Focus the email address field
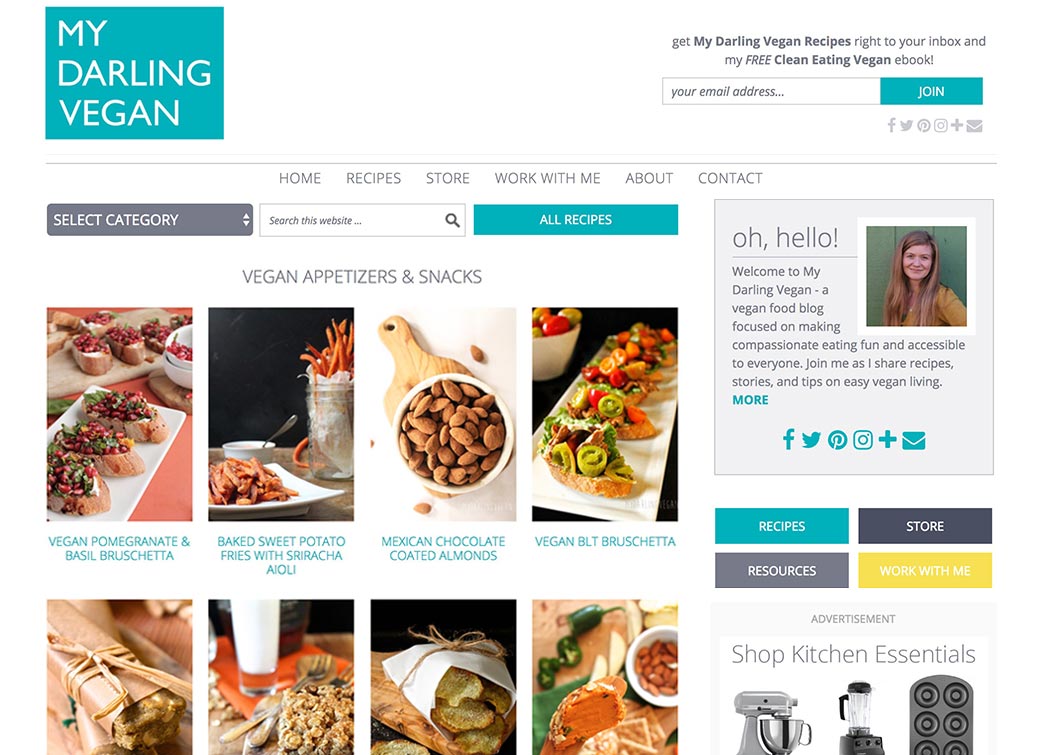The height and width of the screenshot is (755, 1040). point(771,92)
